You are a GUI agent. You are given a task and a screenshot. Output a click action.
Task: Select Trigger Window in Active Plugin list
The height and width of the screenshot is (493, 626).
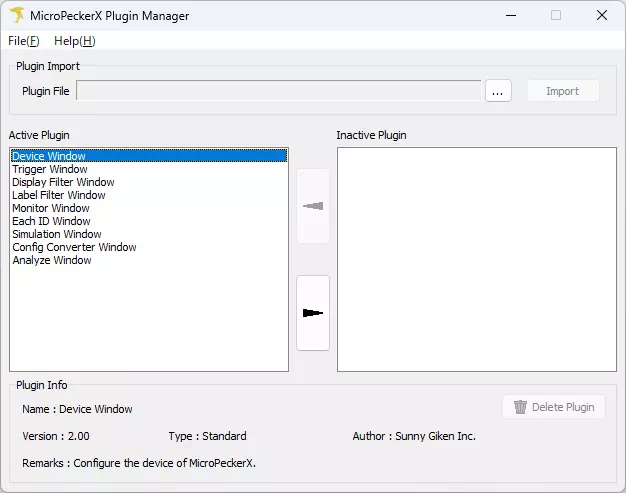(149, 169)
